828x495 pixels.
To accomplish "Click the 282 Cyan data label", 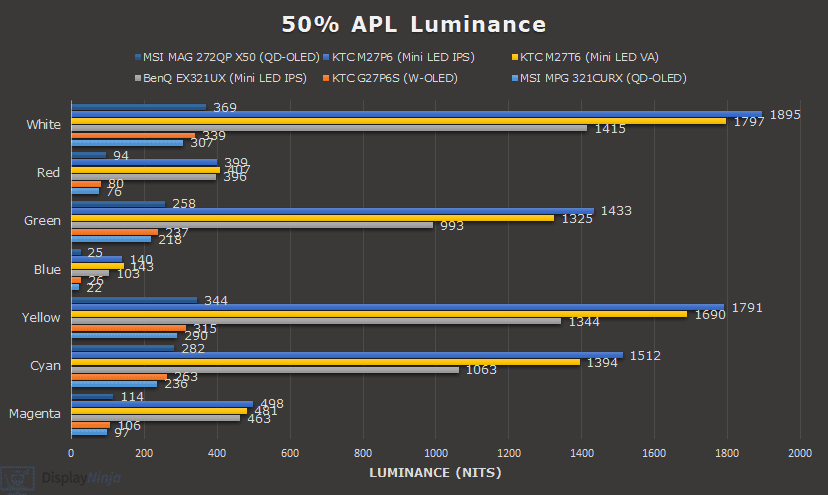I will click(x=193, y=349).
